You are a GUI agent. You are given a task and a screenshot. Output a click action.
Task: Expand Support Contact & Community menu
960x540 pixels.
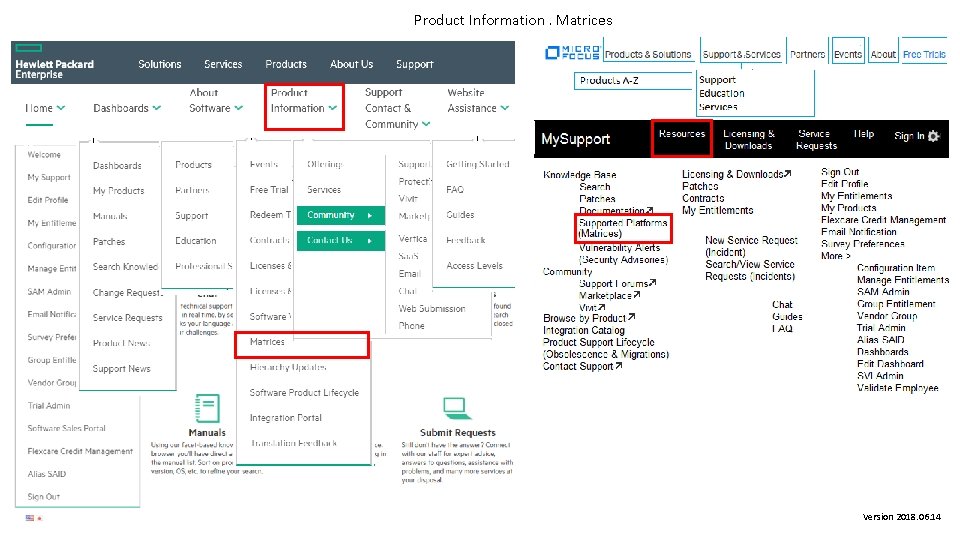click(397, 108)
